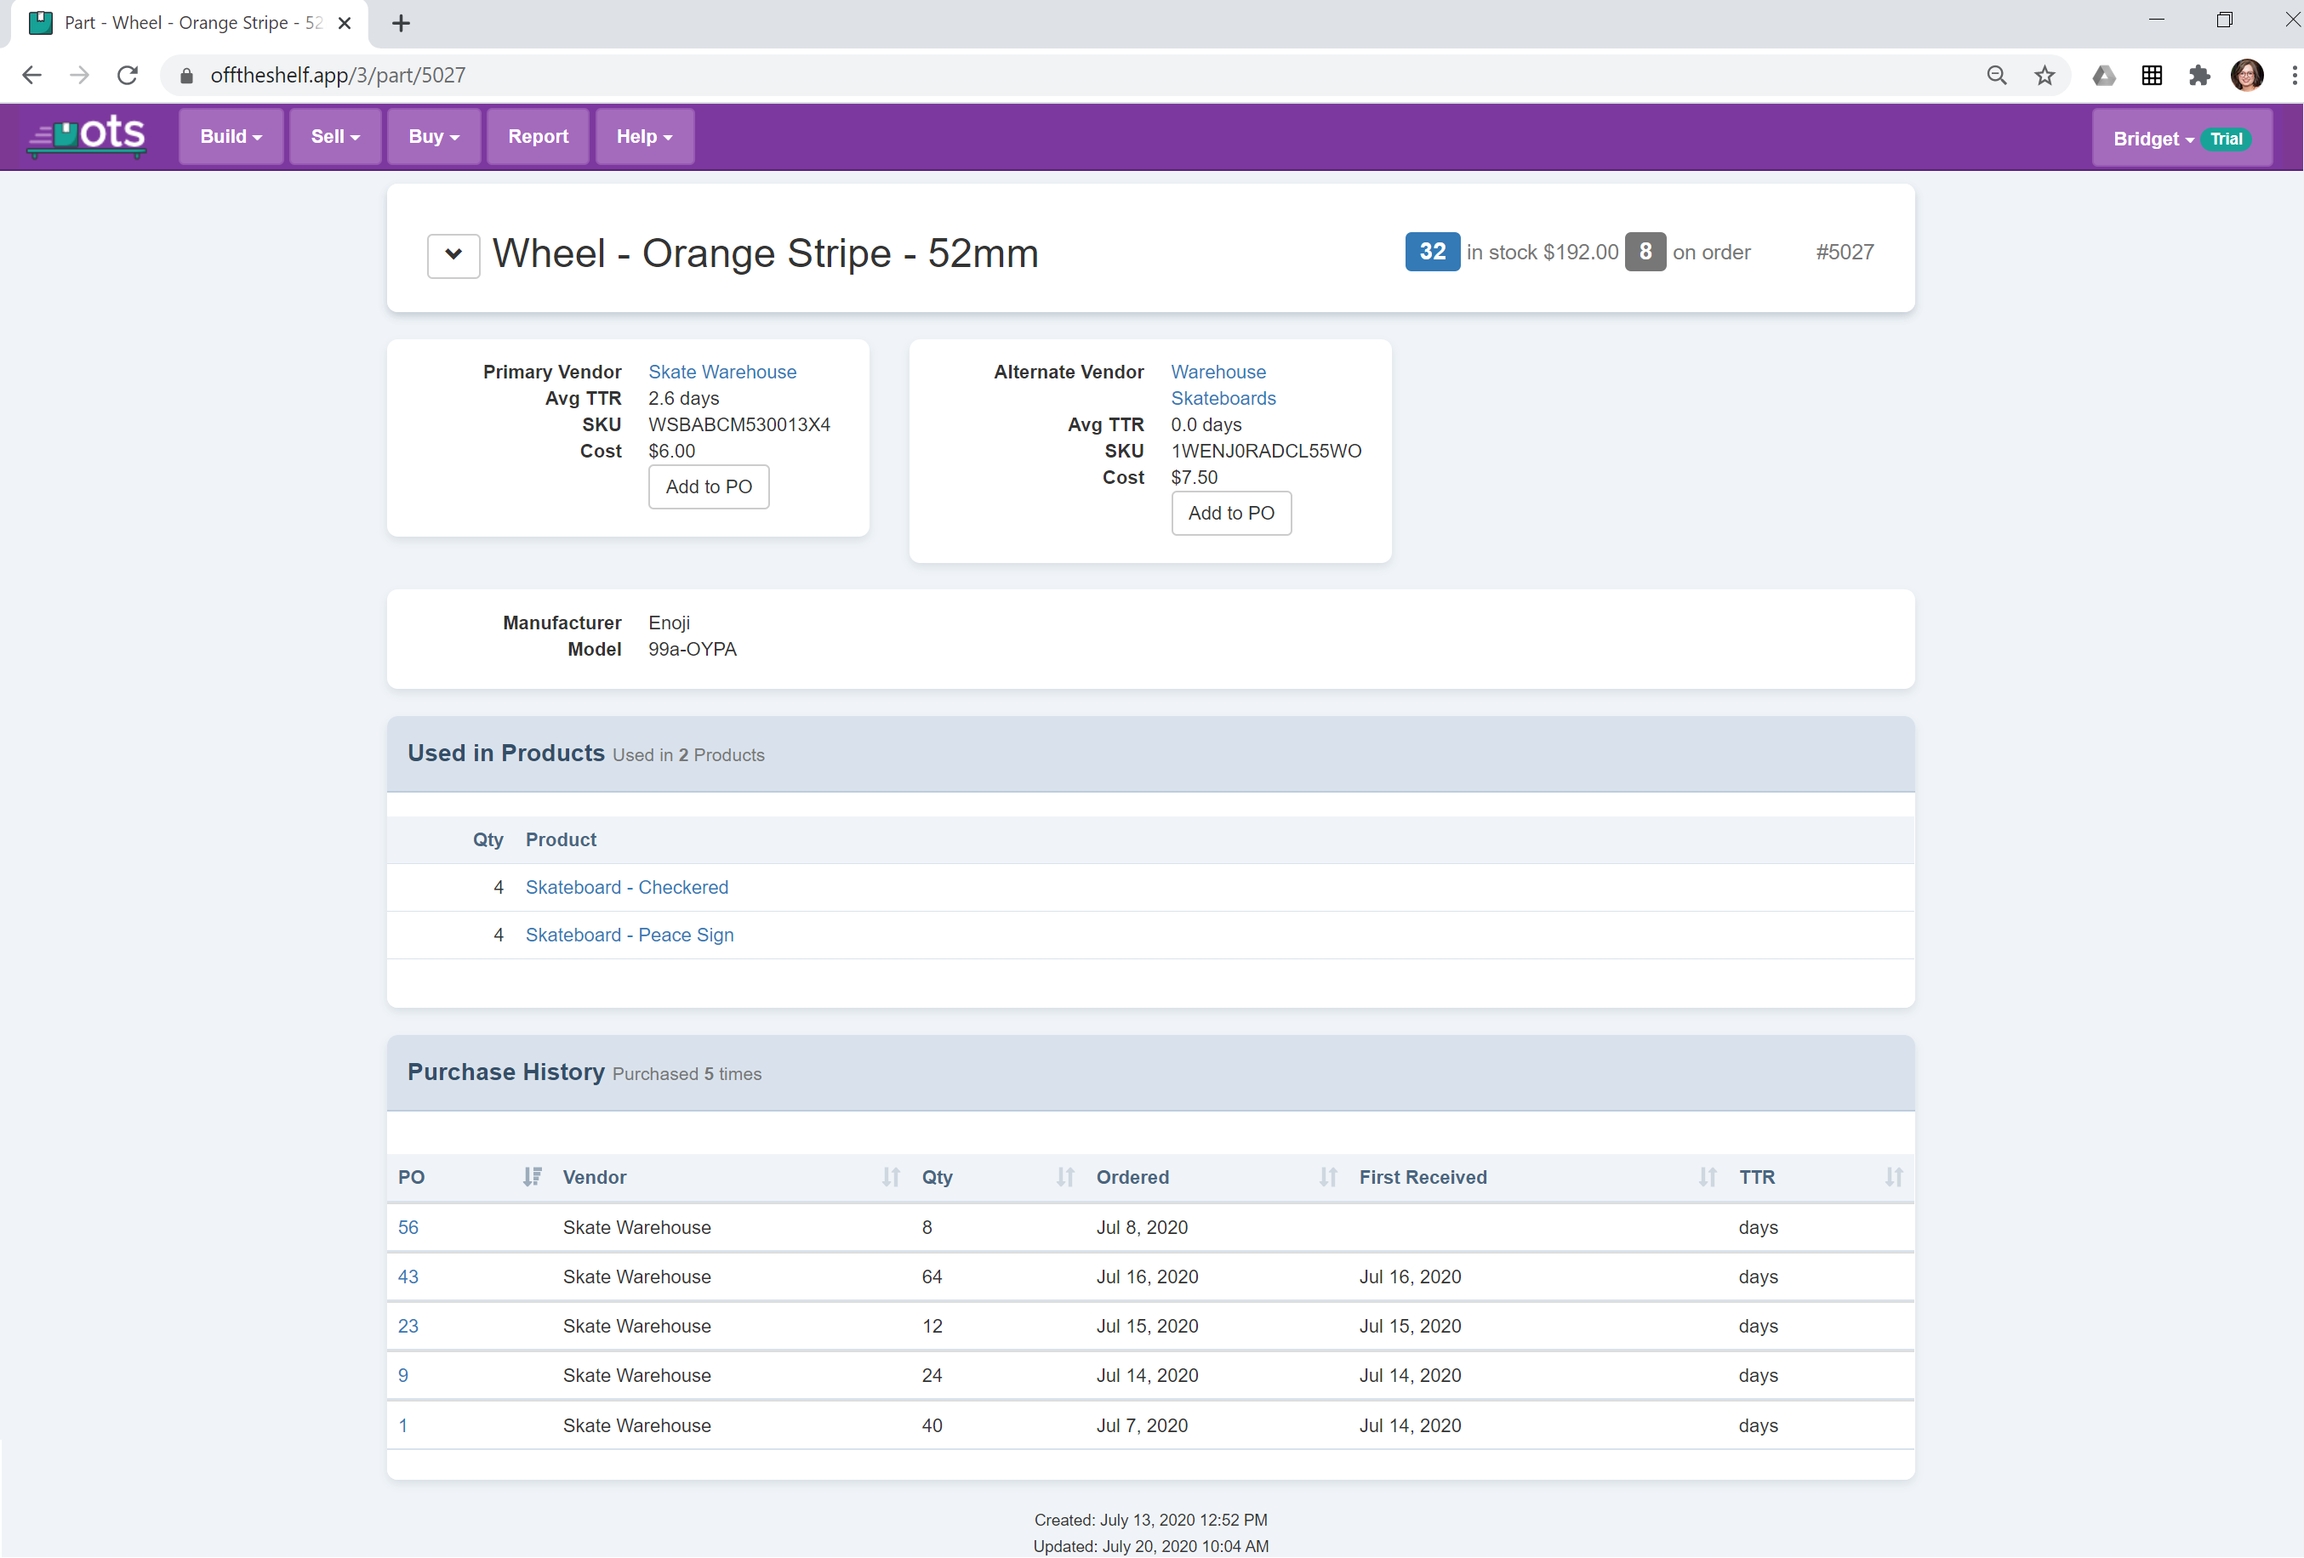Click the browser zoom magnifier icon
Screen dimensions: 2304x1558
pyautogui.click(x=1996, y=76)
